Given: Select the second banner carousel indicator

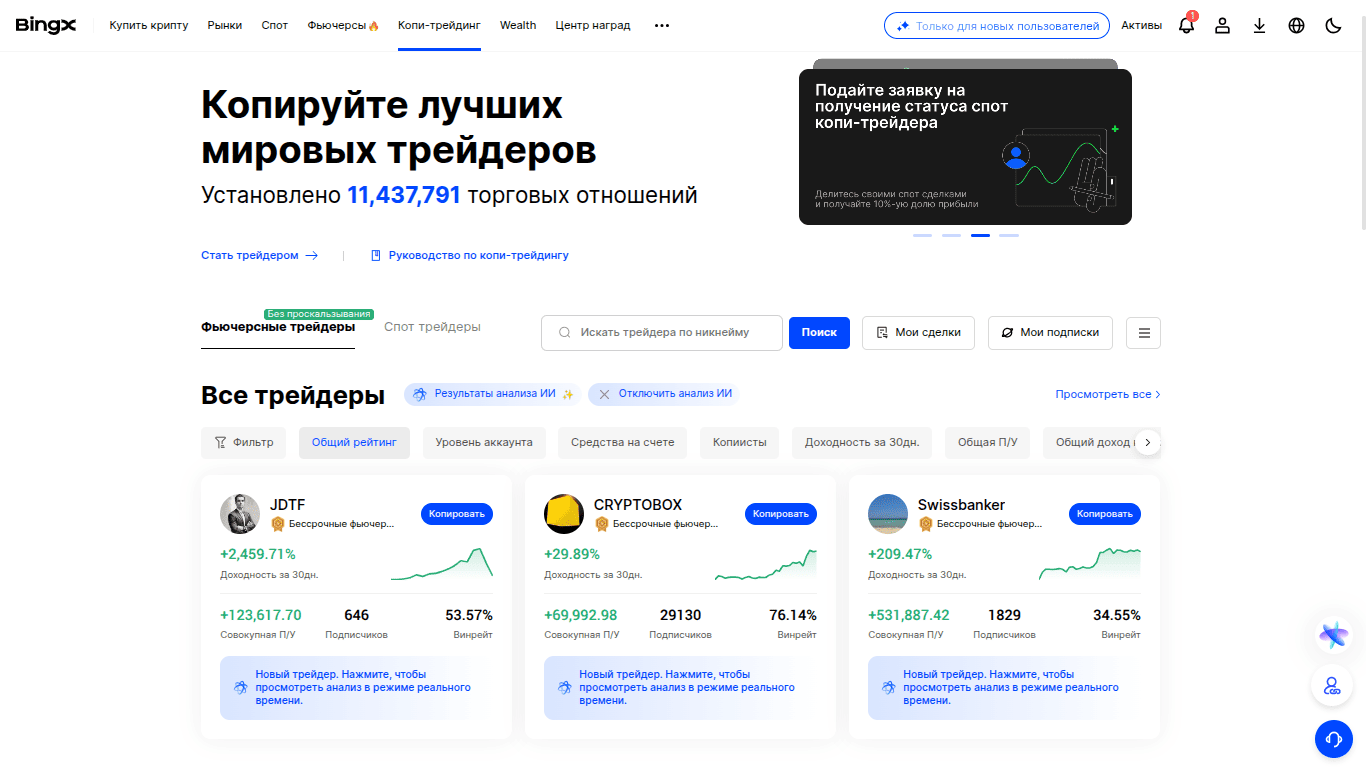Looking at the screenshot, I should [x=951, y=236].
